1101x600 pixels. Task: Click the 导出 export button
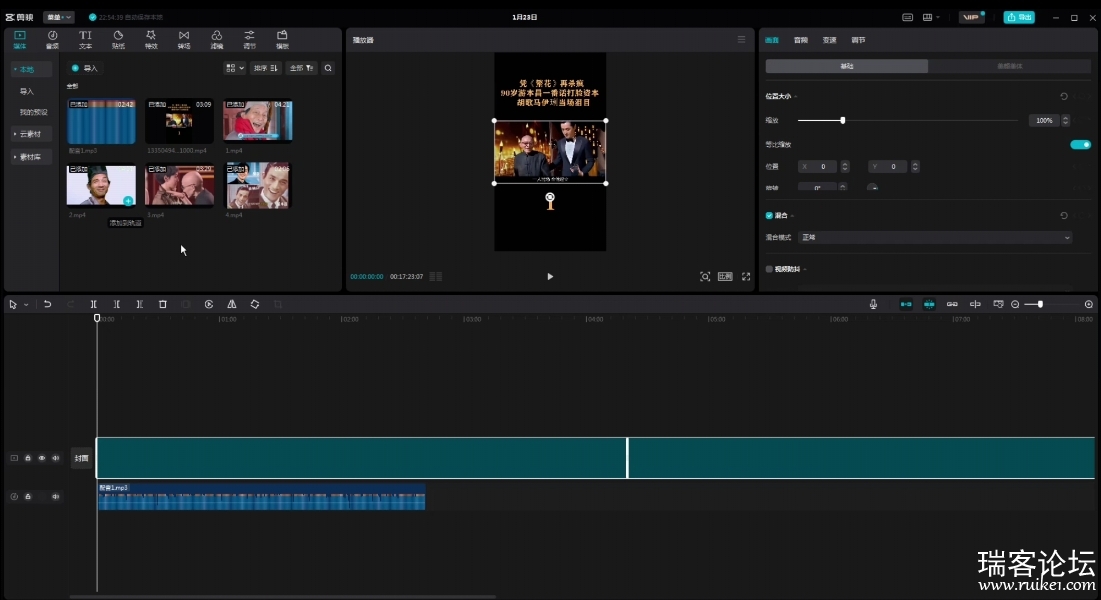1019,17
